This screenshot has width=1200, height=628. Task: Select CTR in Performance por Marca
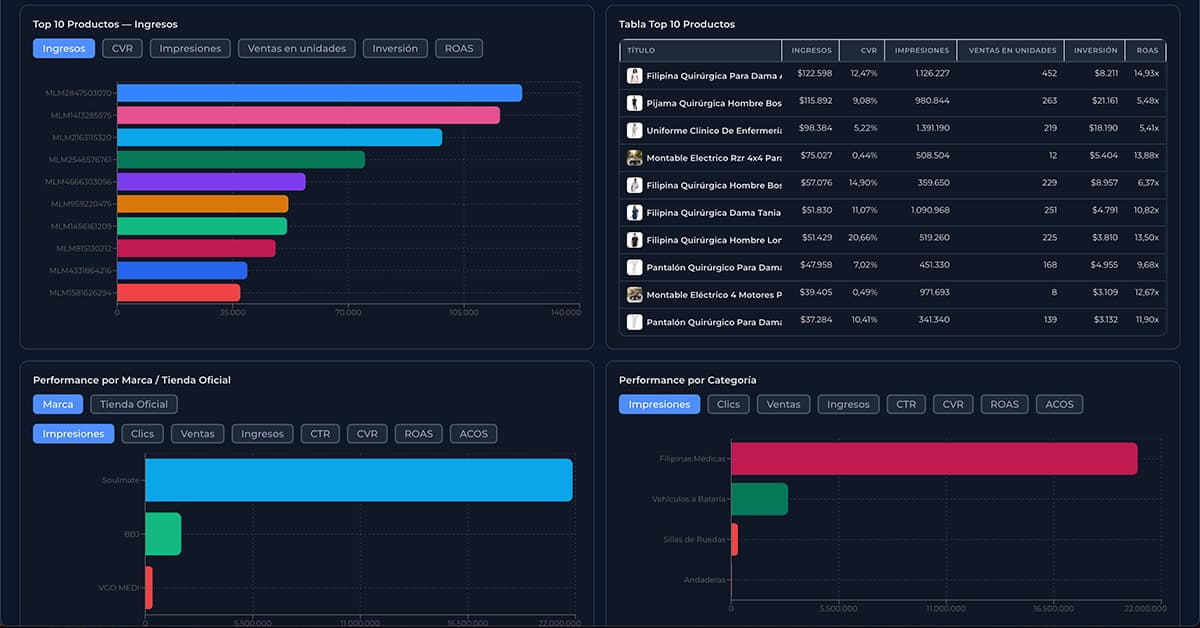pos(320,434)
